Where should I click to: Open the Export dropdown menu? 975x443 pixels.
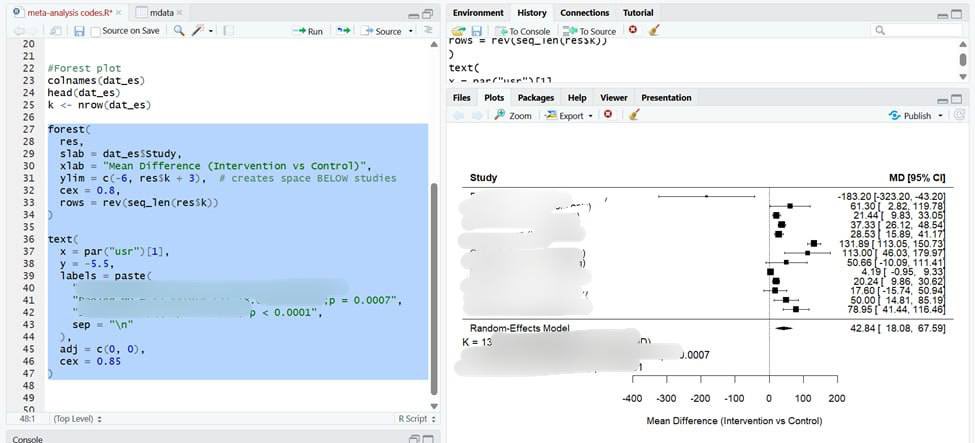pos(569,116)
